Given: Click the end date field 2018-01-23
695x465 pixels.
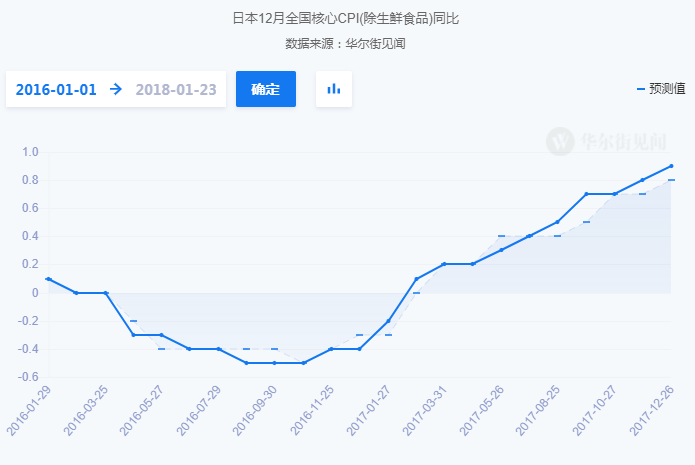Looking at the screenshot, I should point(176,90).
